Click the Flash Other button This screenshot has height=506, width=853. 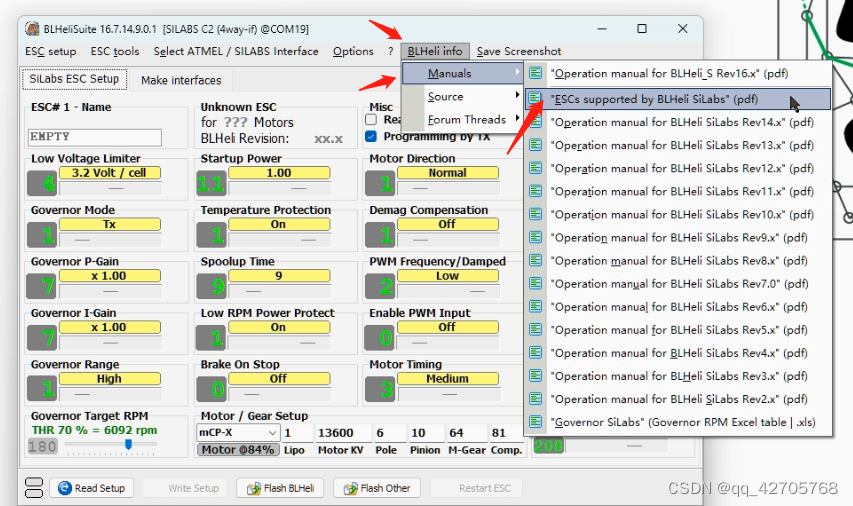[376, 488]
